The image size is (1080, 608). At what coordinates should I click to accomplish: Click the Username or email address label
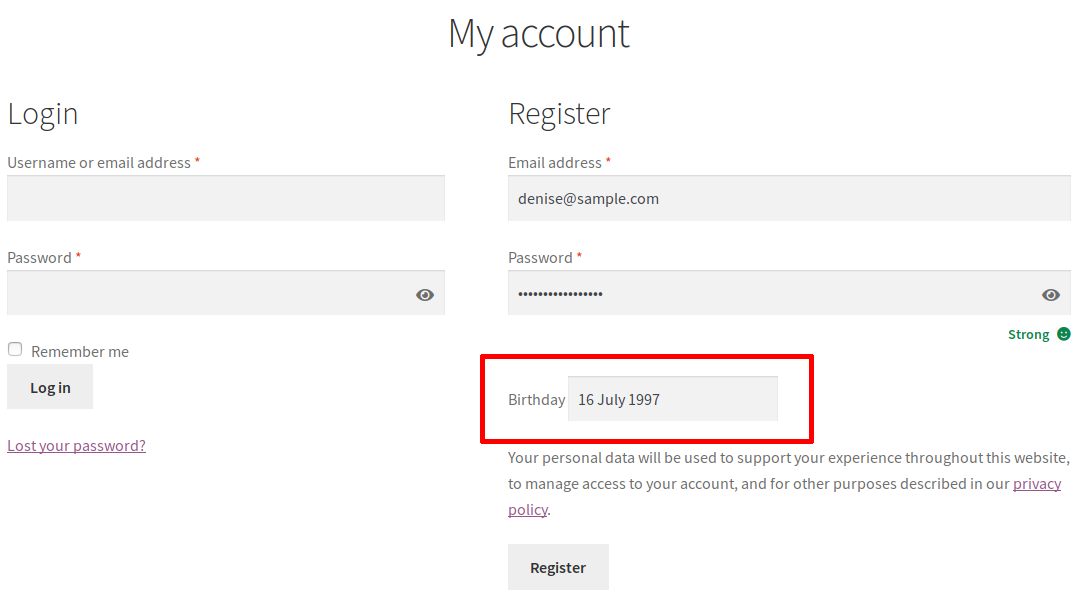point(99,163)
